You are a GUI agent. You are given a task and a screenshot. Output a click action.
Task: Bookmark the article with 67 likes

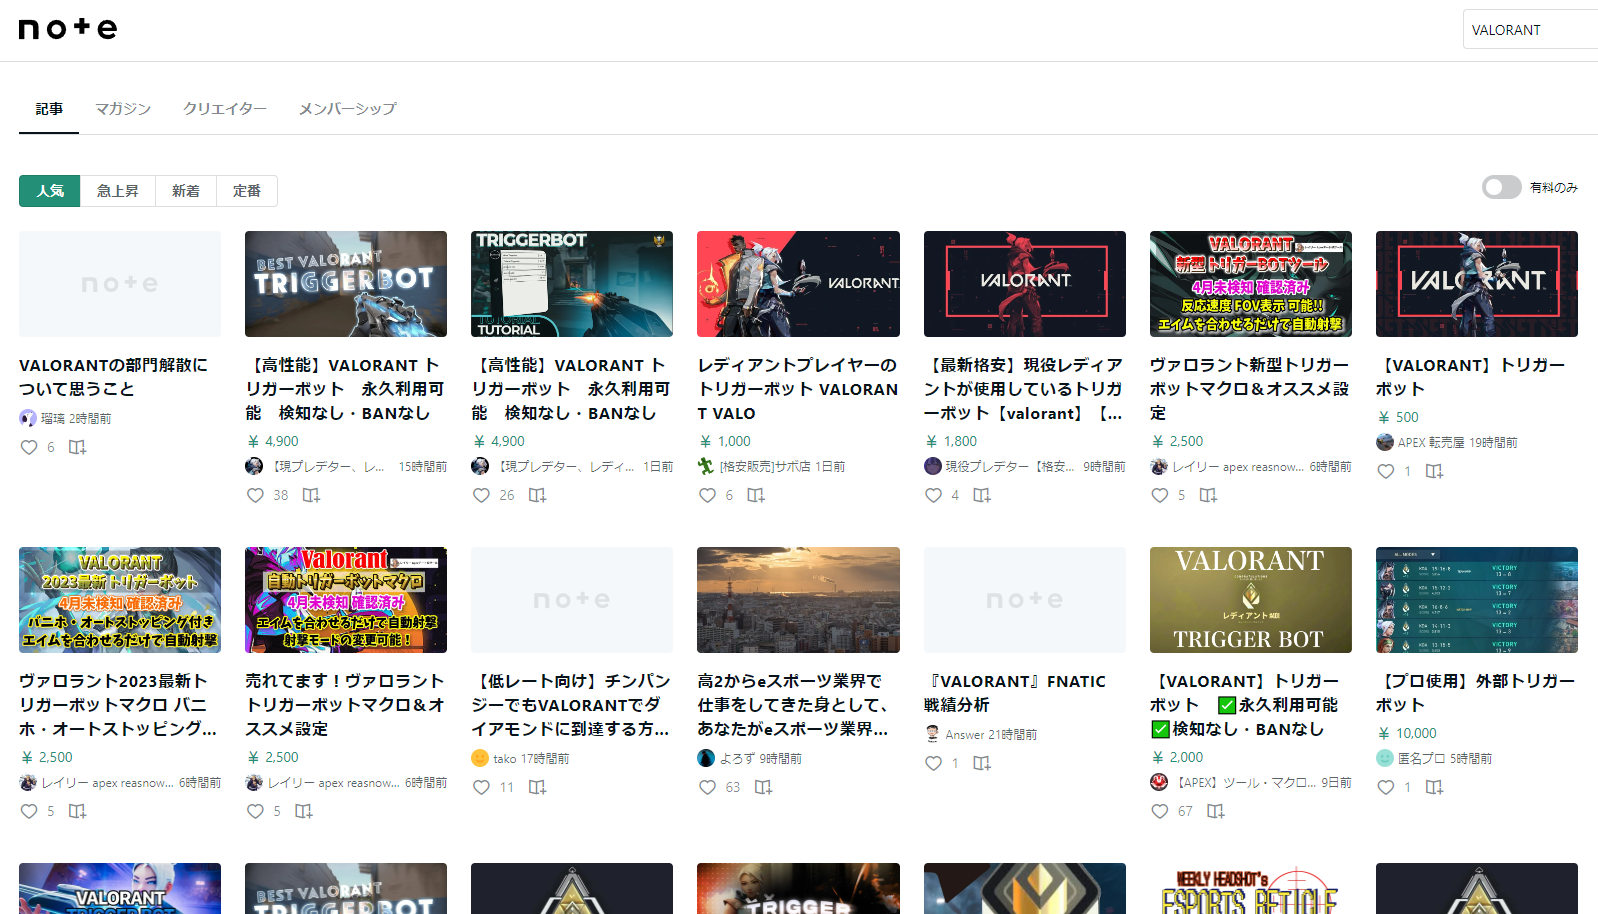[x=1215, y=811]
